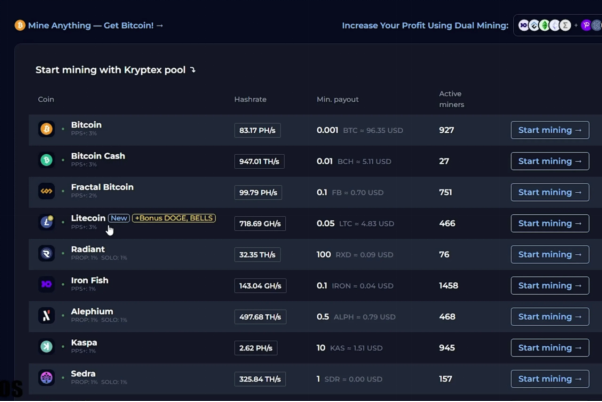The height and width of the screenshot is (402, 602).
Task: Click the Litecoin 'New' badge
Action: 119,217
